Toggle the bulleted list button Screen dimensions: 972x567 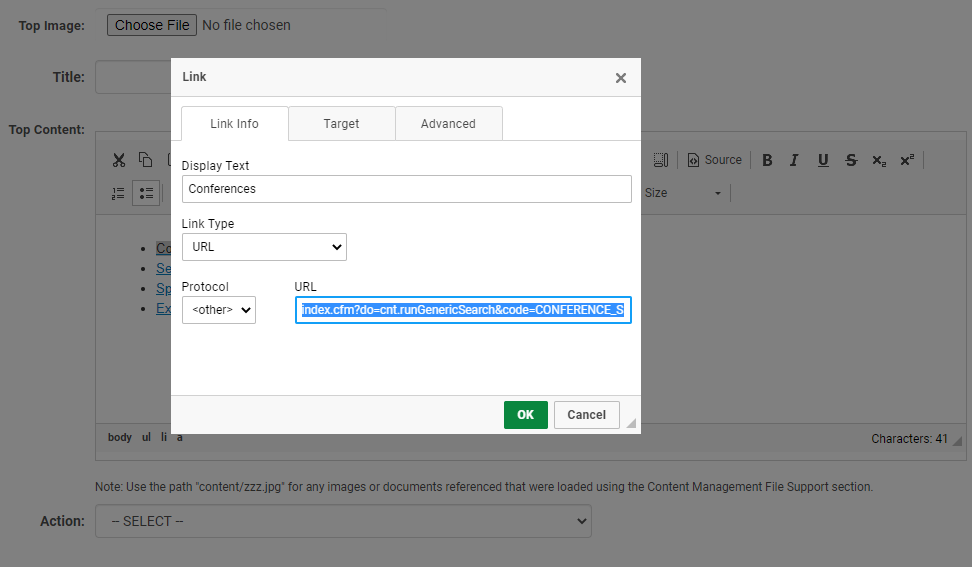146,193
